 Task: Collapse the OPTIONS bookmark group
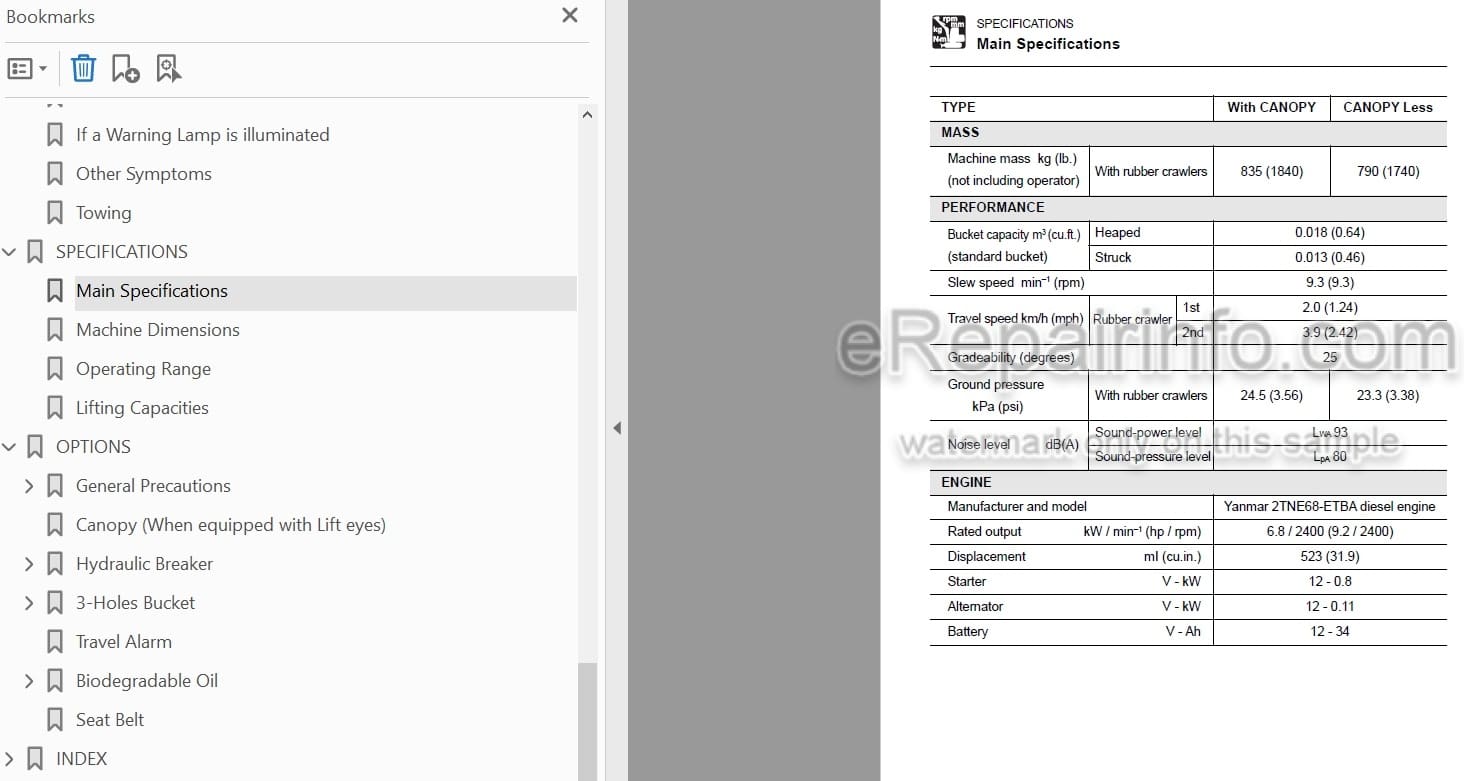point(10,447)
